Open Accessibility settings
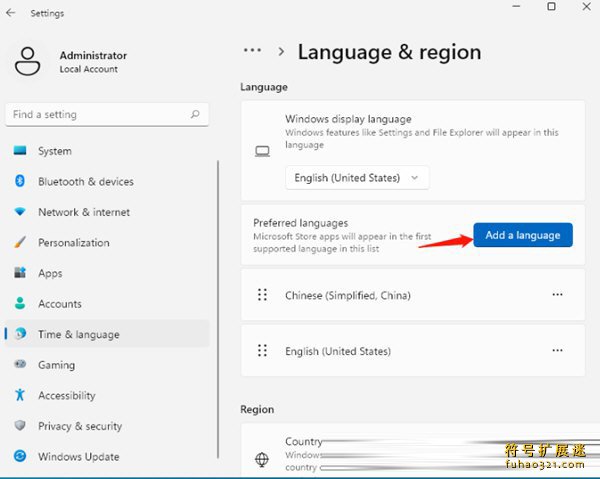 (x=66, y=396)
